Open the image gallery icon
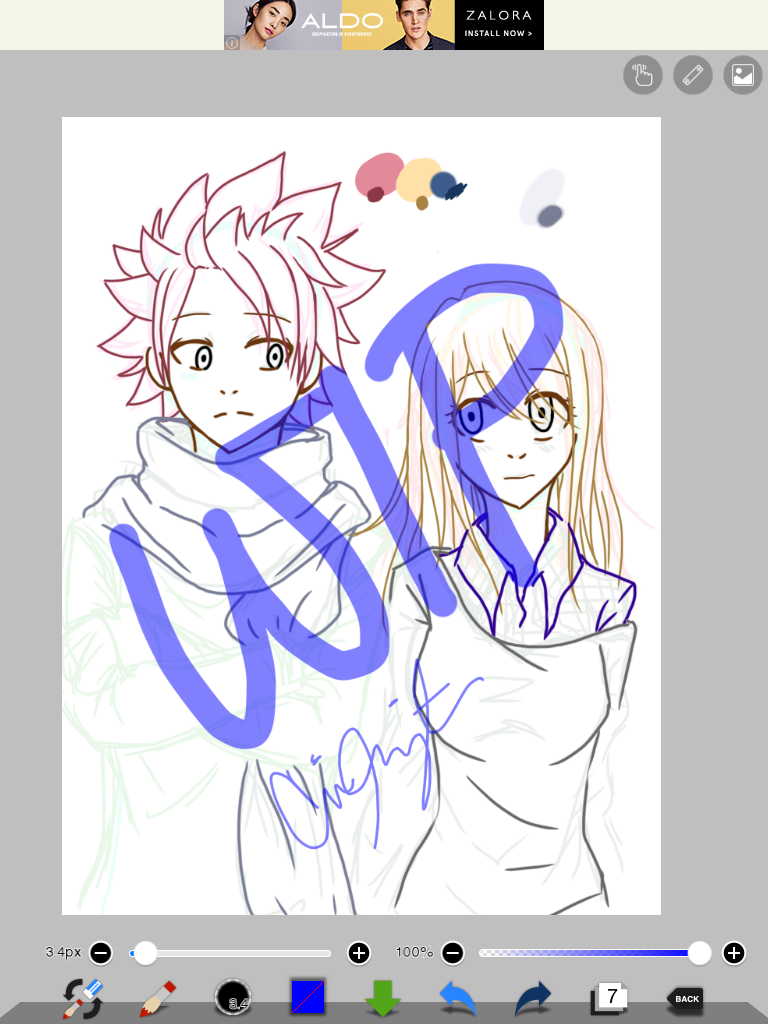This screenshot has width=768, height=1024. (x=743, y=75)
